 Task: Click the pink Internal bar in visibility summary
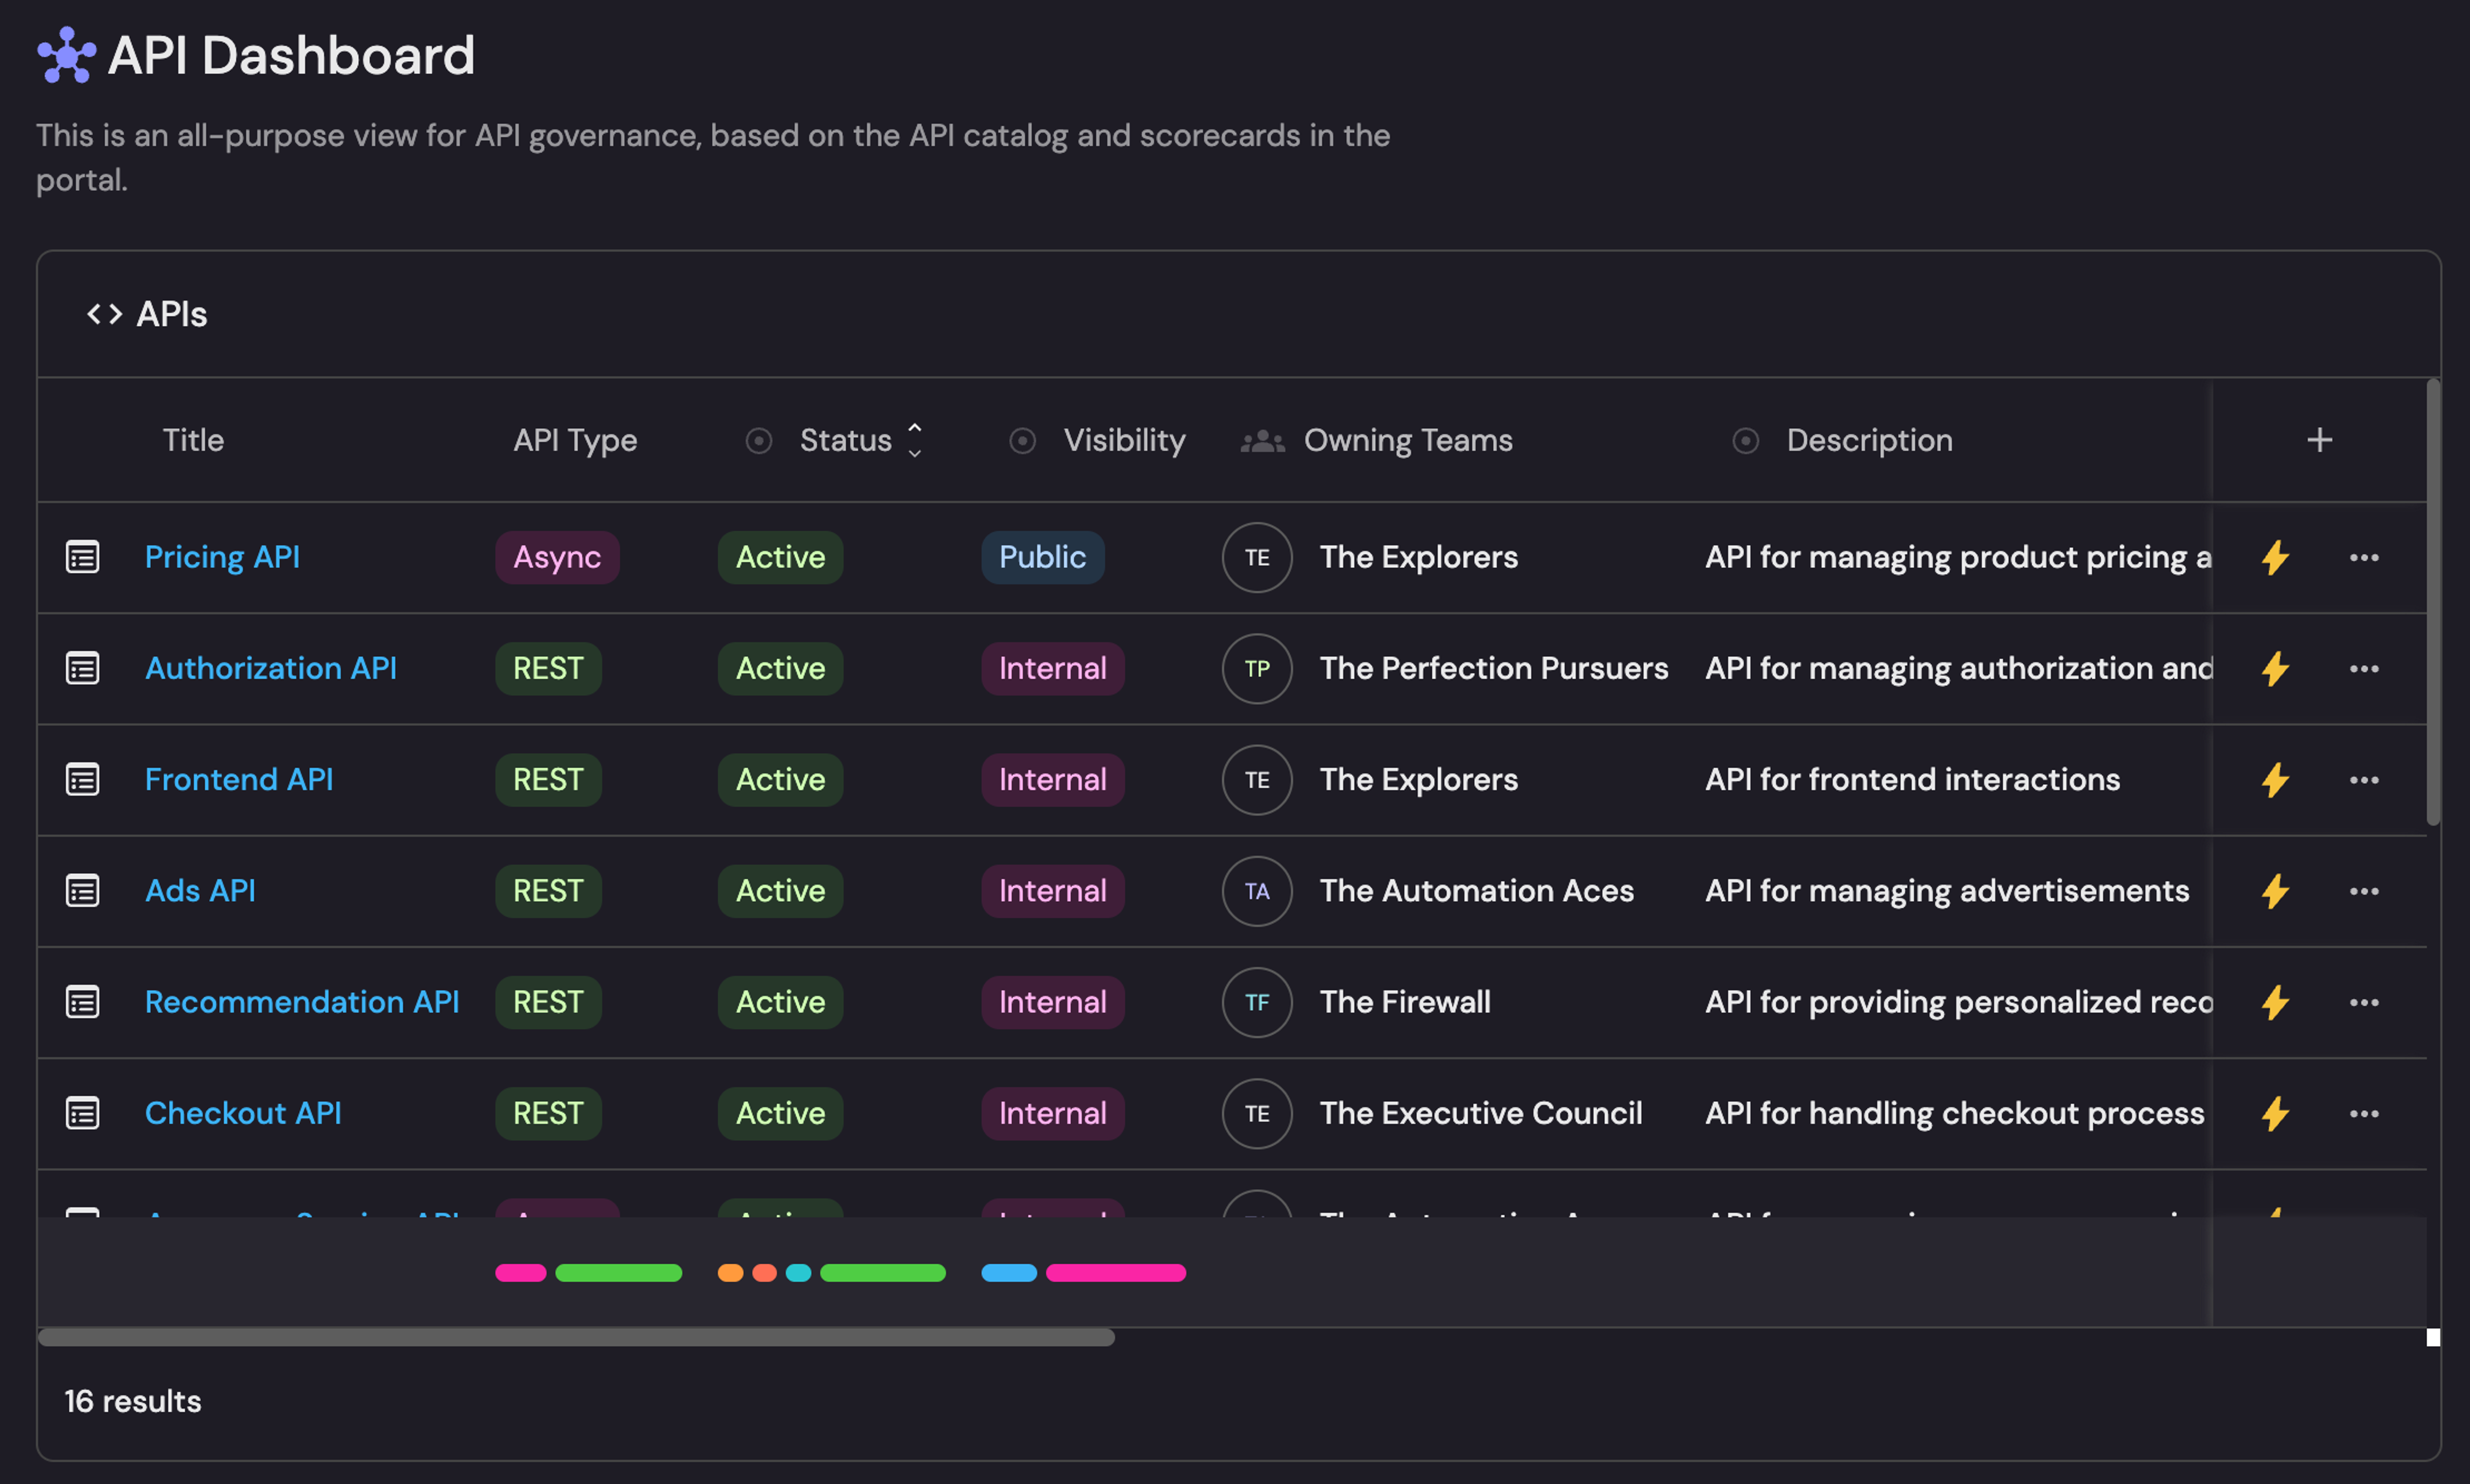(x=1115, y=1273)
